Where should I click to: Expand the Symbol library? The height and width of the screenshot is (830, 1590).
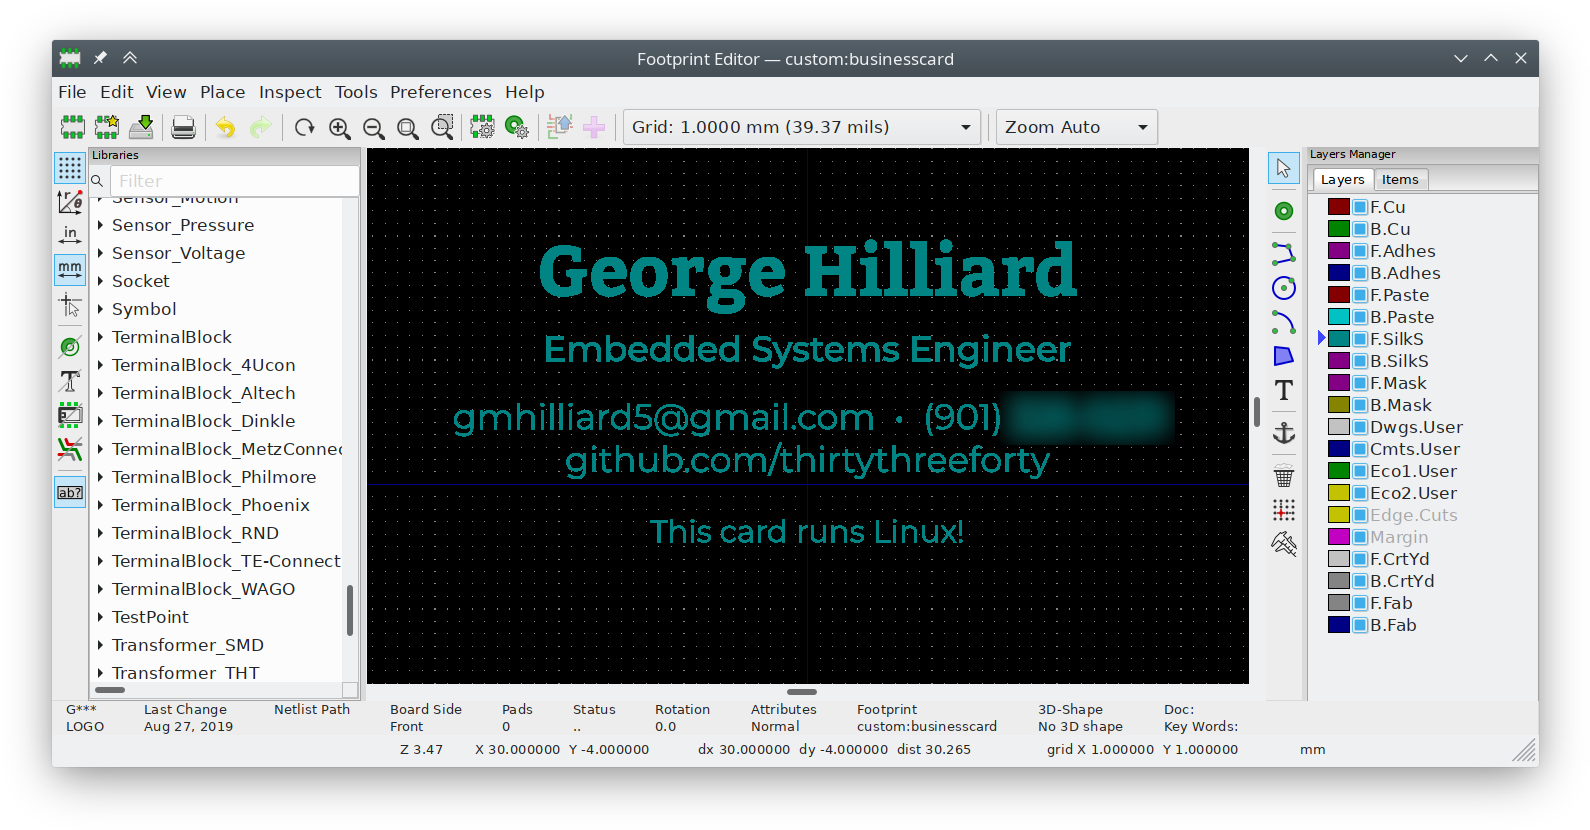pyautogui.click(x=100, y=309)
